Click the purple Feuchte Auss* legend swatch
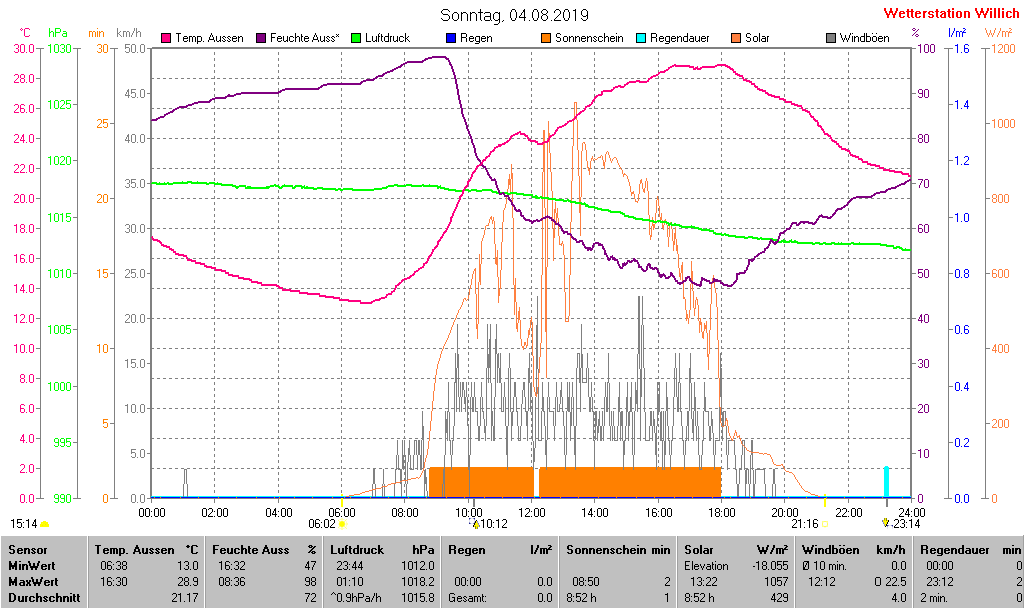The height and width of the screenshot is (608, 1024). pyautogui.click(x=261, y=38)
